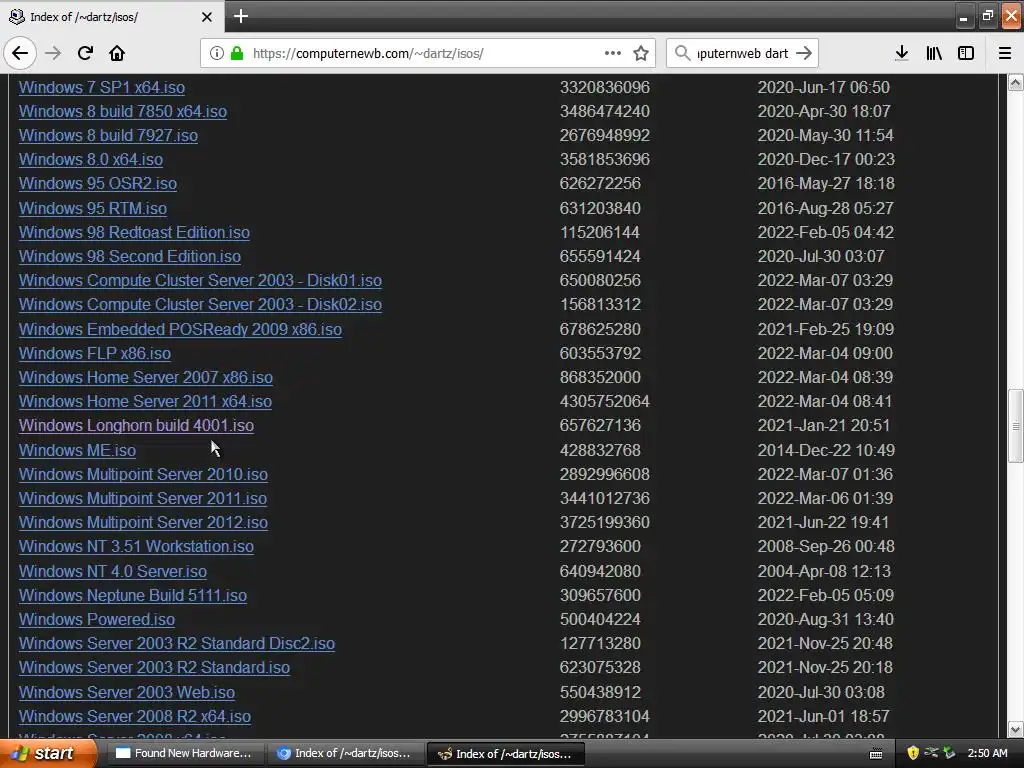Open Windows Home Server 2007 x86.iso
This screenshot has height=768, width=1024.
(x=146, y=377)
